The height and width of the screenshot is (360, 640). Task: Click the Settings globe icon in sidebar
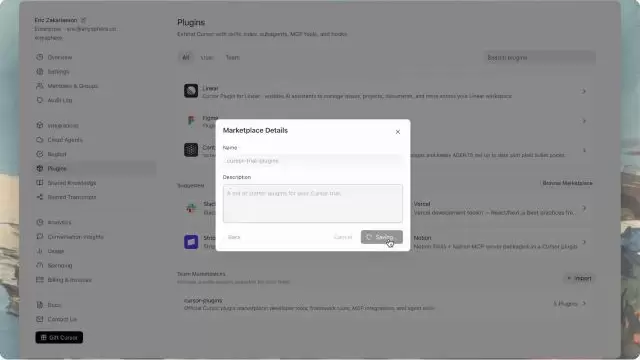40,71
